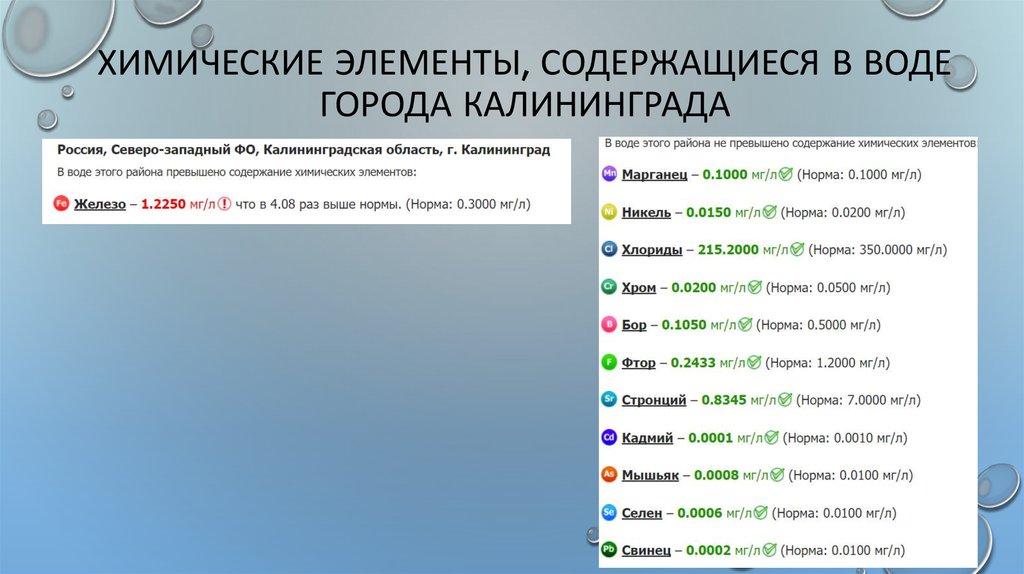Image resolution: width=1024 pixels, height=574 pixels.
Task: Click red exclamation warning icon beside Железо
Action: pos(224,204)
